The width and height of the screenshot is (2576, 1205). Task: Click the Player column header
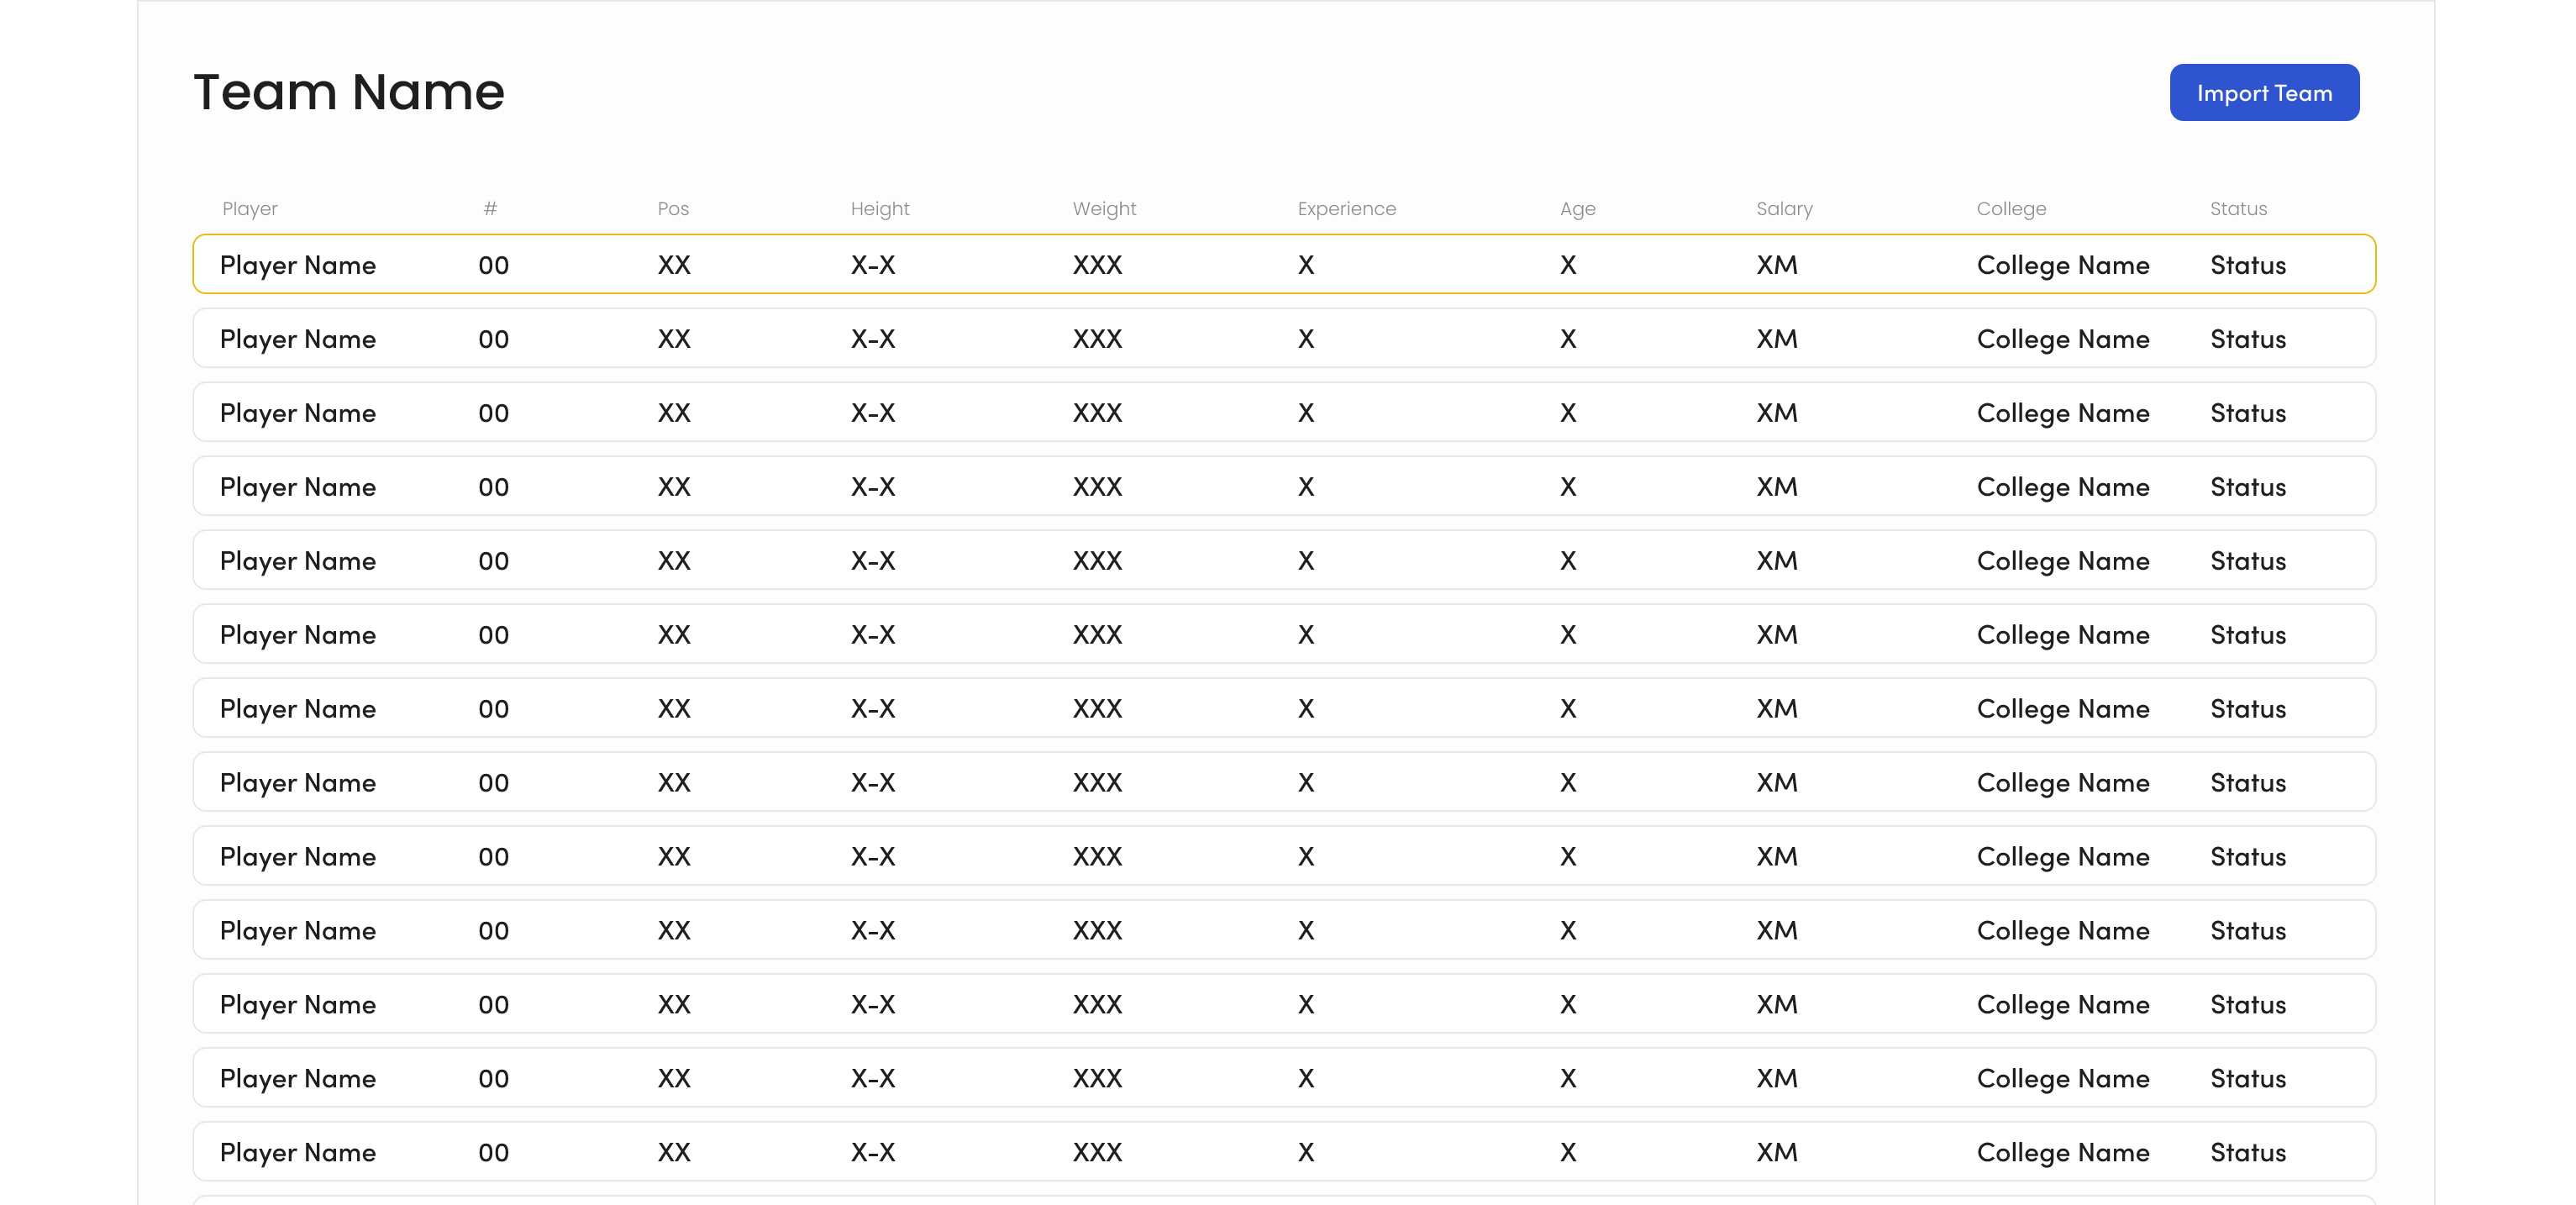tap(250, 209)
